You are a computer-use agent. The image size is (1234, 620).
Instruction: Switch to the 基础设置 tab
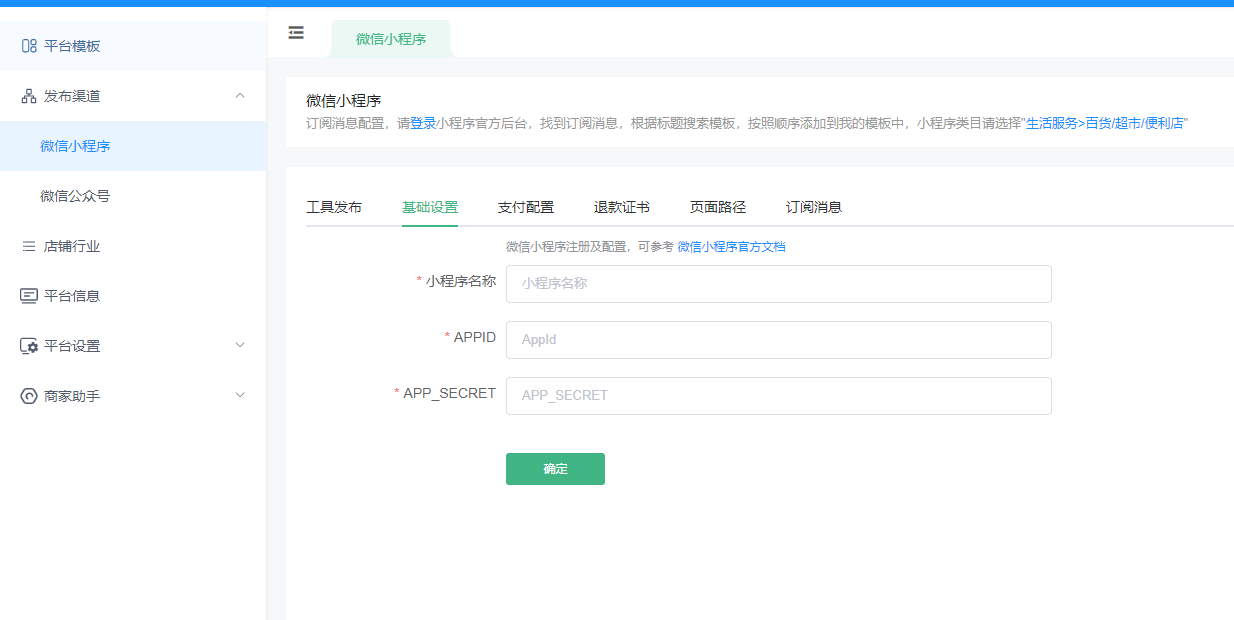tap(430, 207)
